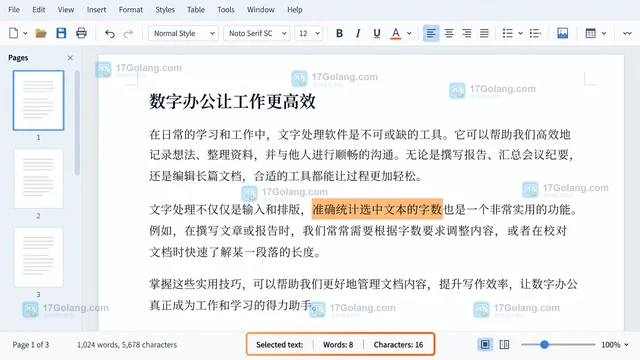Viewport: 640px width, 360px height.
Task: Click the Words: 8 selection count
Action: [x=338, y=345]
